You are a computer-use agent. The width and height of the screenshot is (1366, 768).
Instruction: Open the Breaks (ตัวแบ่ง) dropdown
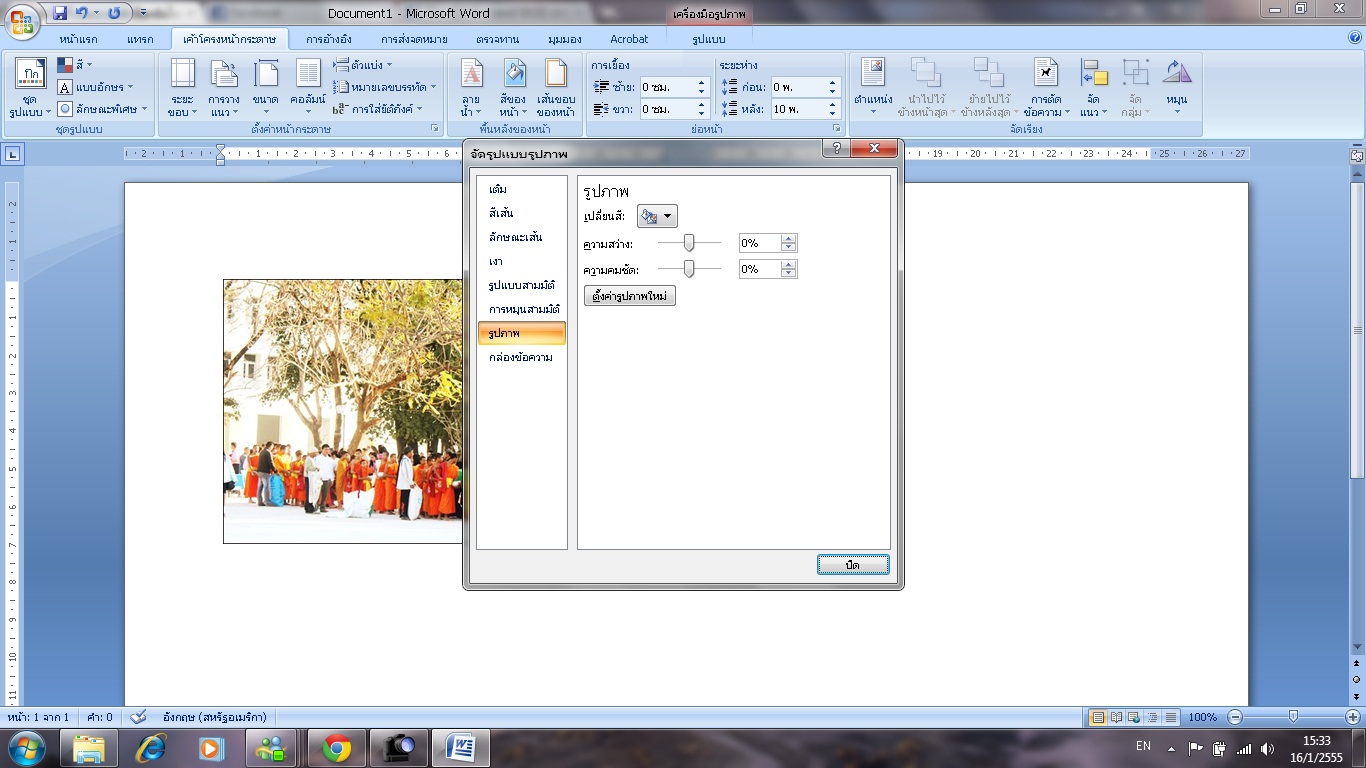click(362, 65)
